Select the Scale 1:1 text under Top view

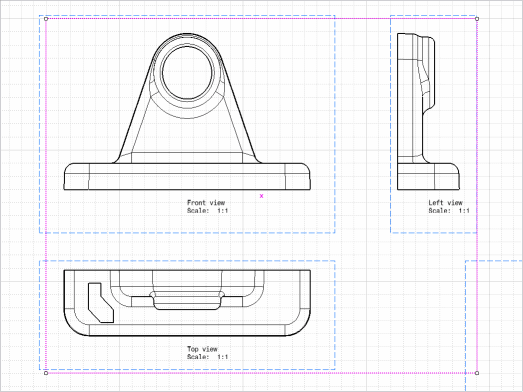click(207, 357)
